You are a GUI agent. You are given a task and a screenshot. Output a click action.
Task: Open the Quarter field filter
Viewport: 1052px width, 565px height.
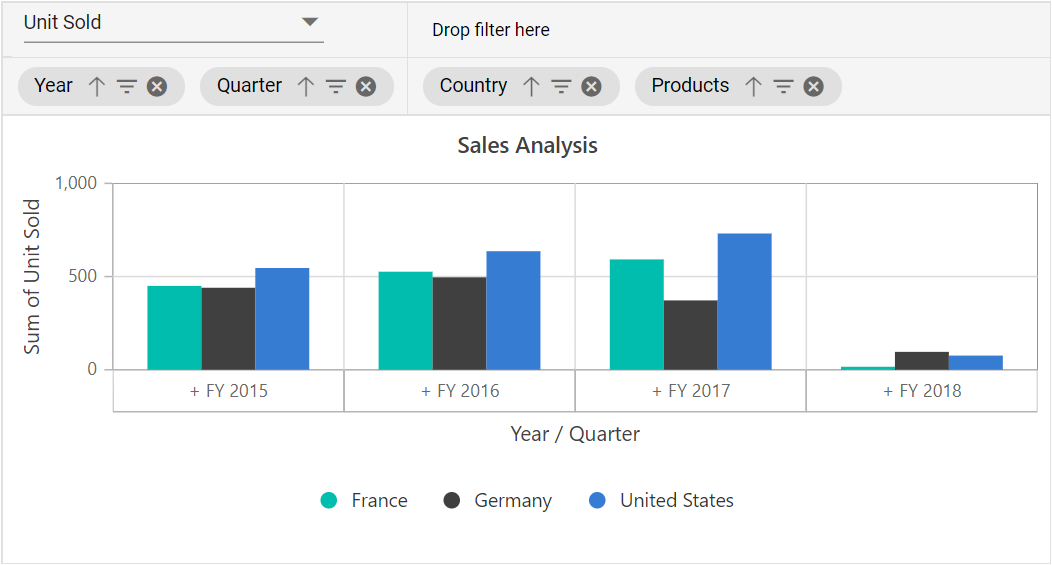[335, 87]
